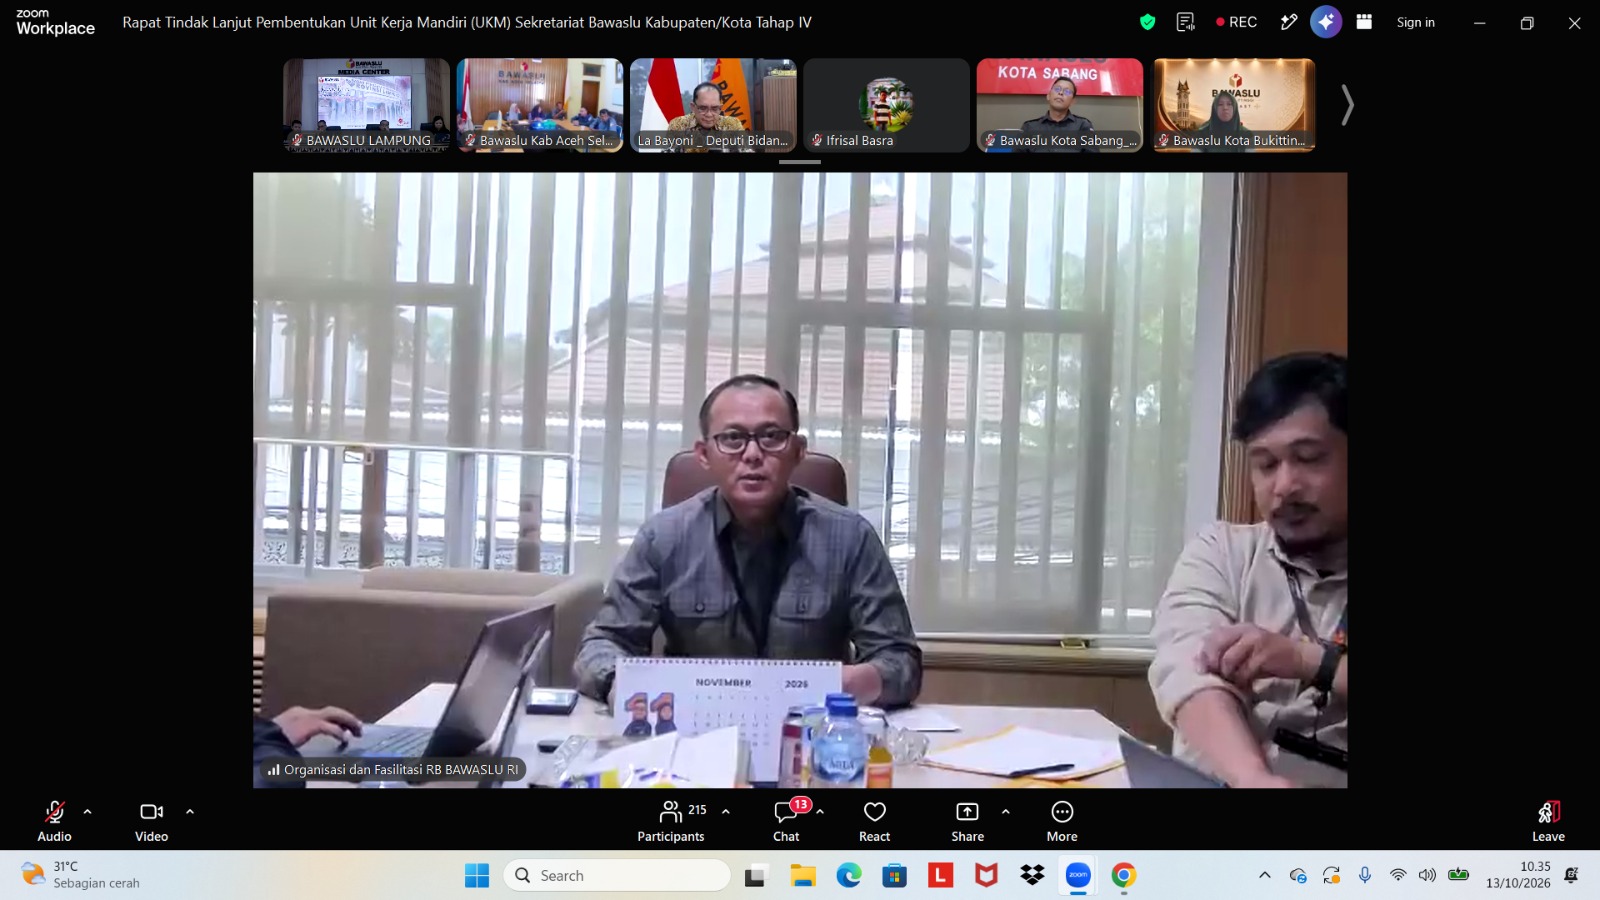Open the AI Companion sparkle icon
Screen dimensions: 1600x900
tap(1326, 22)
